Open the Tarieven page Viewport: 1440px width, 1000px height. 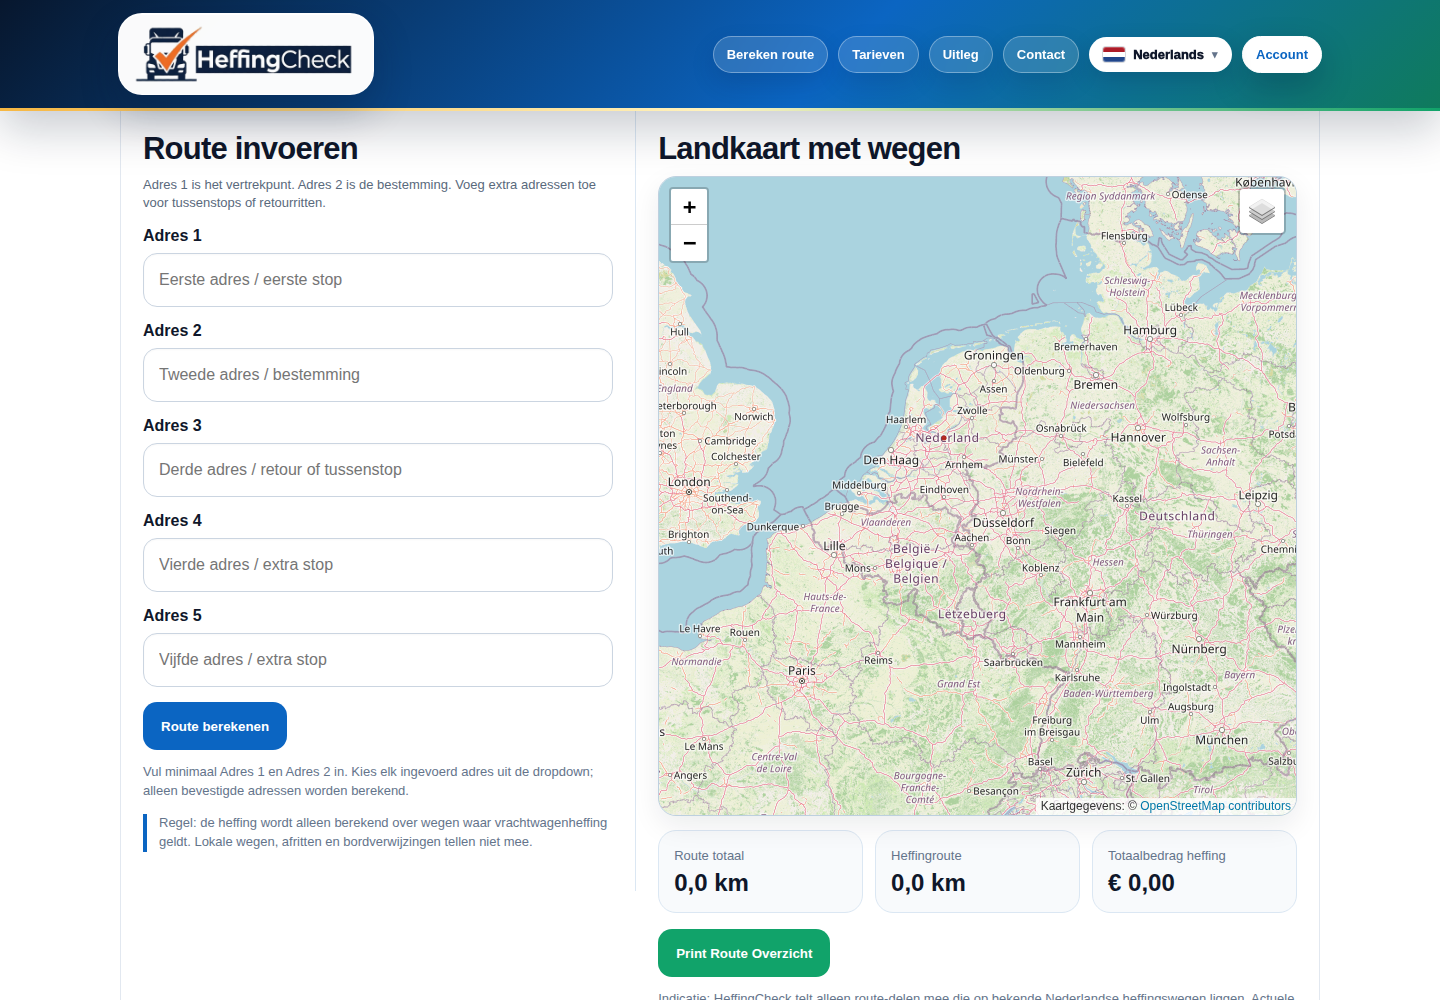(878, 55)
